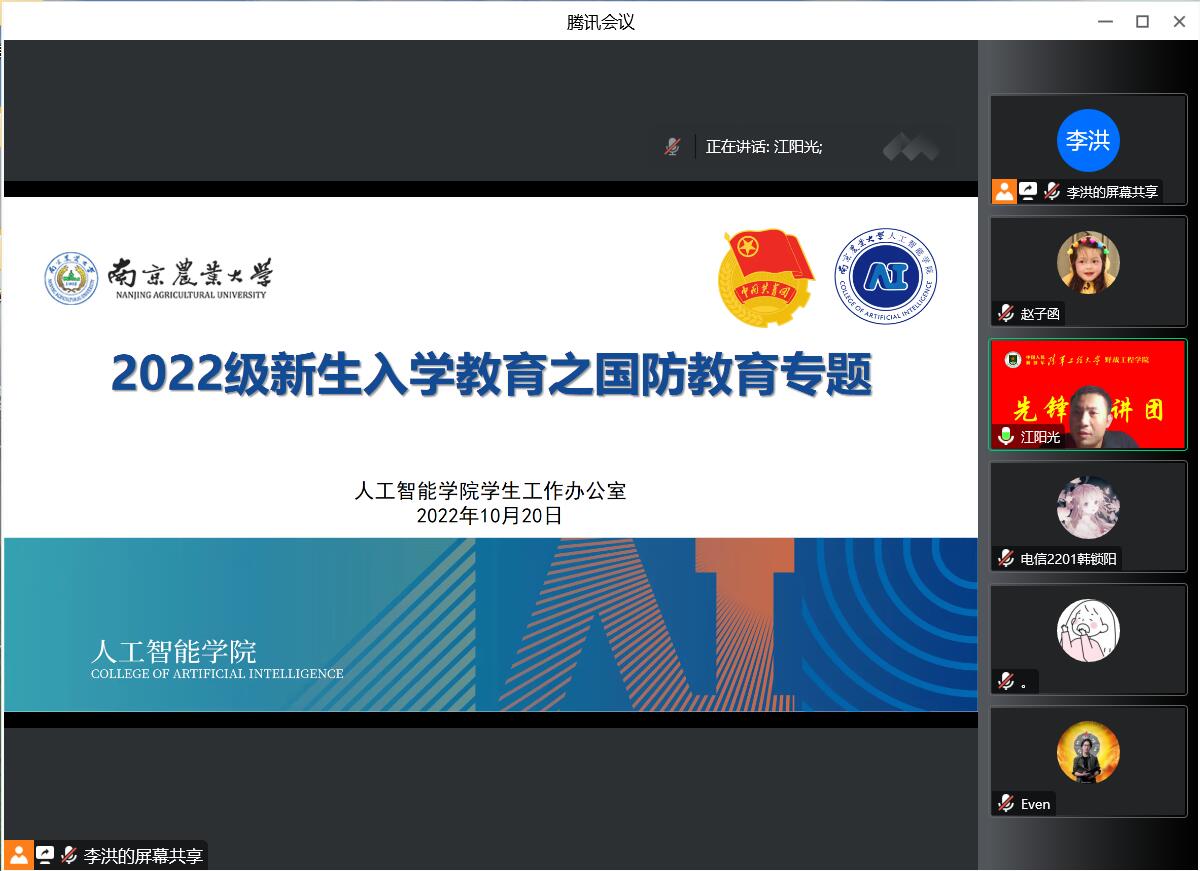Select 电信2201韩锁阳's avatar tile

(1088, 508)
